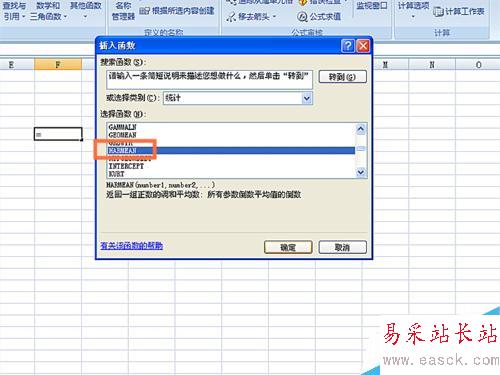Click the Create from Selection ribbon icon

pyautogui.click(x=144, y=11)
